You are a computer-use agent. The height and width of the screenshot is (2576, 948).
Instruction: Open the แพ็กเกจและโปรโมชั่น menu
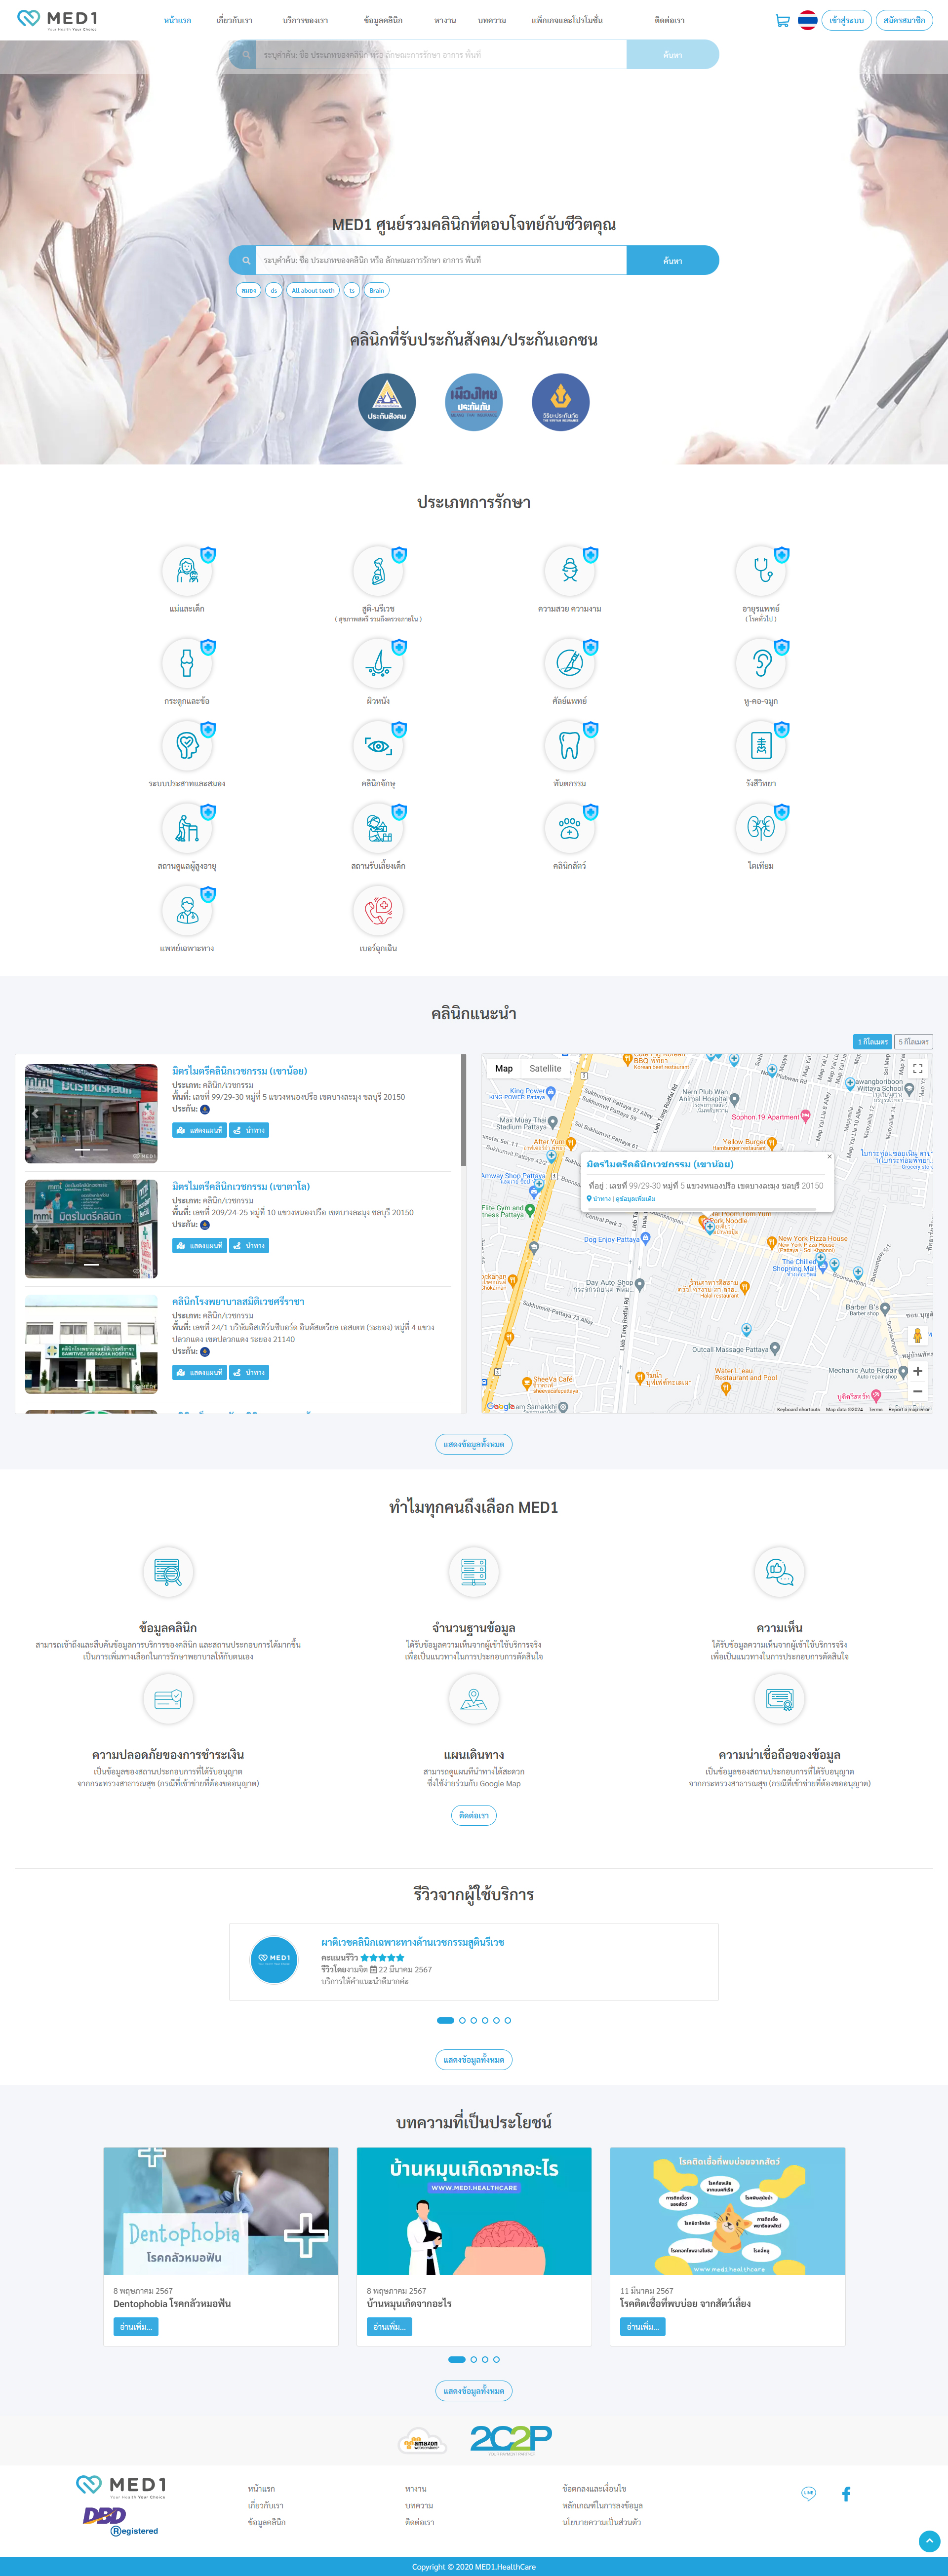point(567,20)
